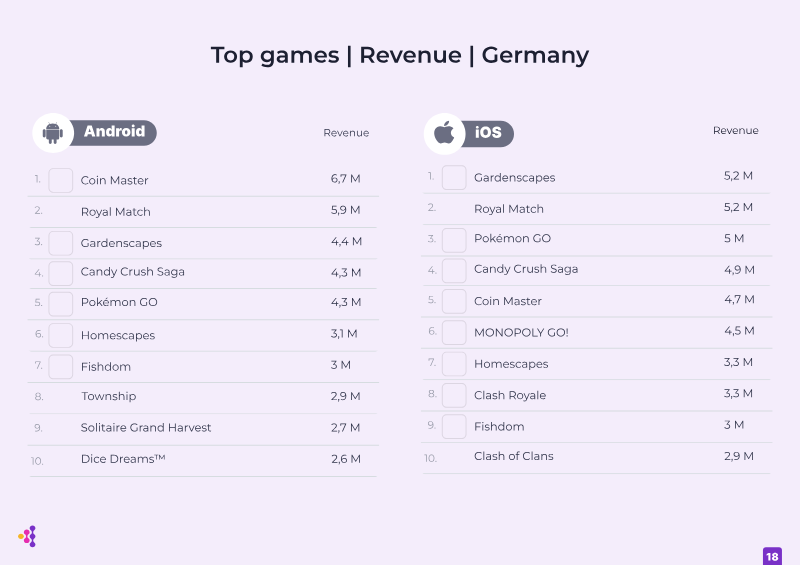Click the icon box beside Android Fishdom
Image resolution: width=800 pixels, height=565 pixels.
click(61, 366)
